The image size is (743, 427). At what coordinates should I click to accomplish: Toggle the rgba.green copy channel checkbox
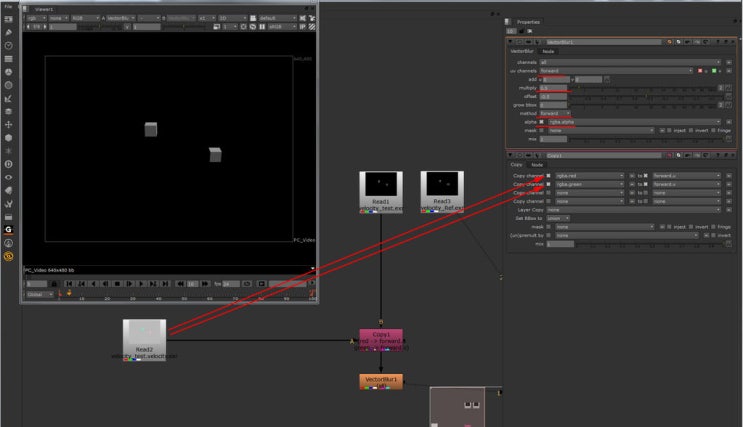tap(549, 184)
